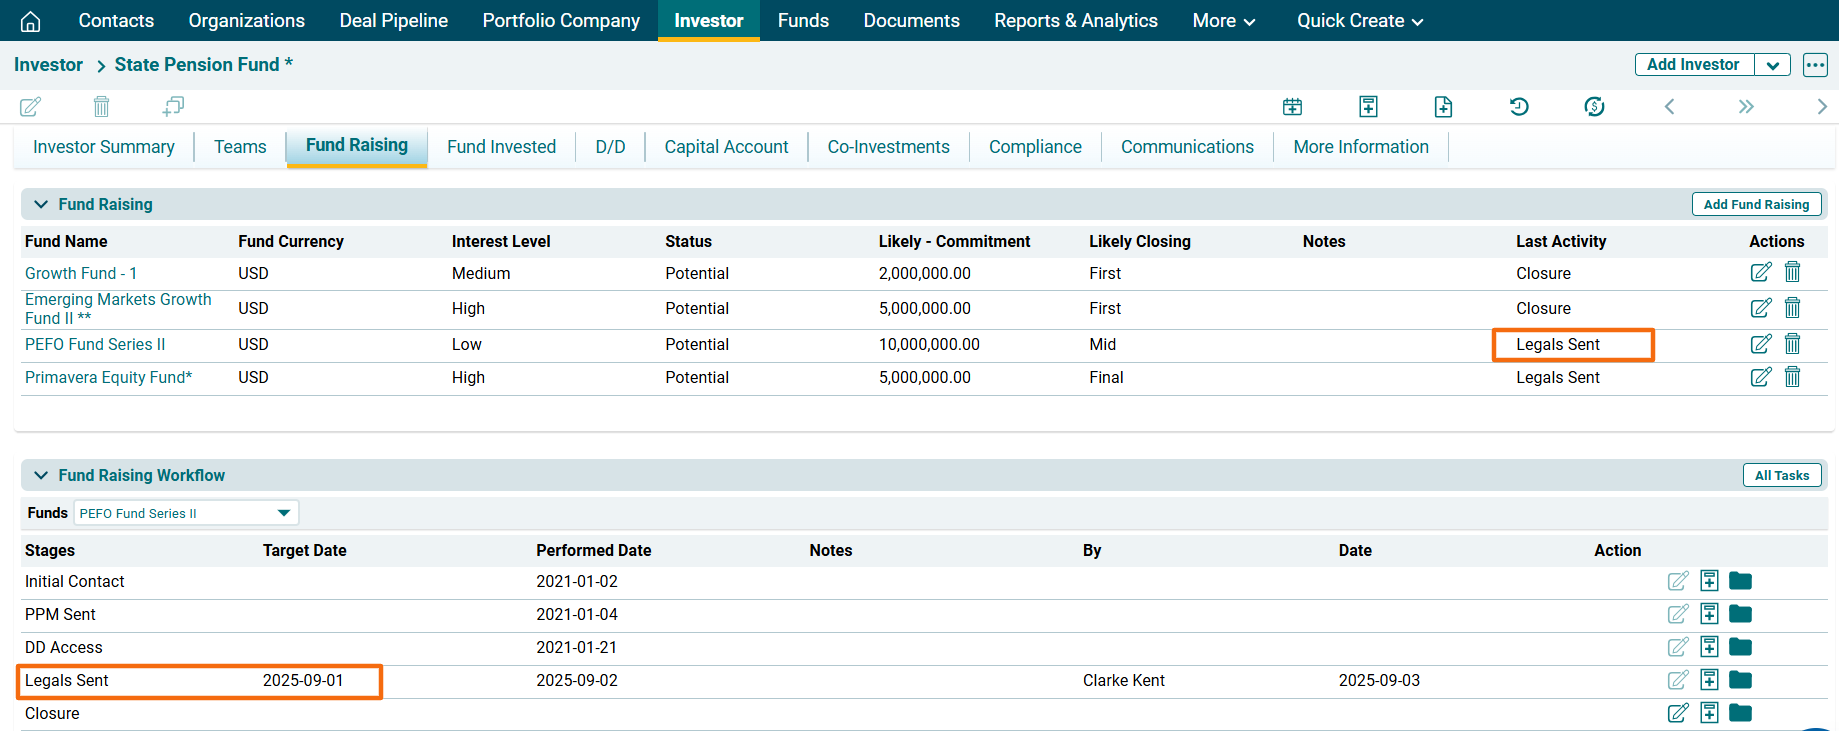Collapse the Fund Raising section

tap(41, 204)
